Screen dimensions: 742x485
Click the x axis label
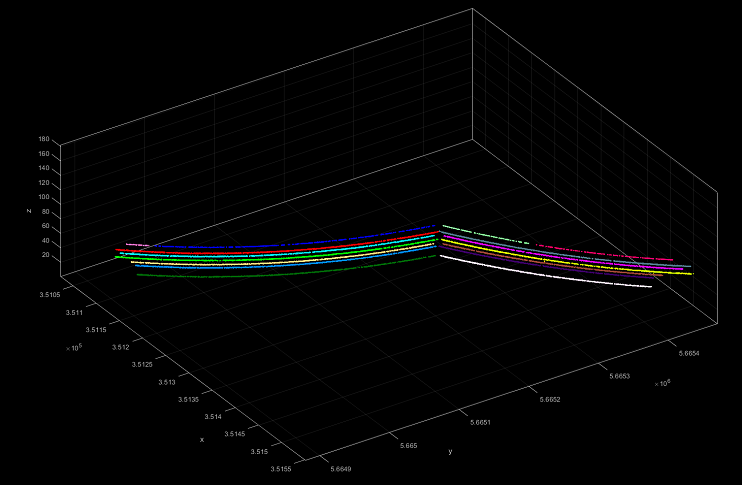click(202, 439)
